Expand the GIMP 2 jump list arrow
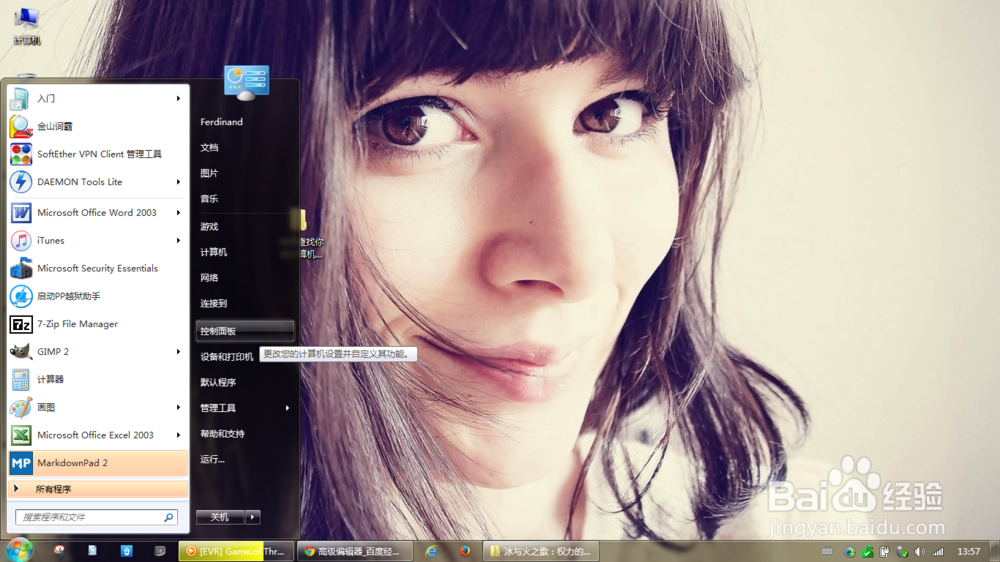Image resolution: width=1000 pixels, height=562 pixels. (179, 351)
